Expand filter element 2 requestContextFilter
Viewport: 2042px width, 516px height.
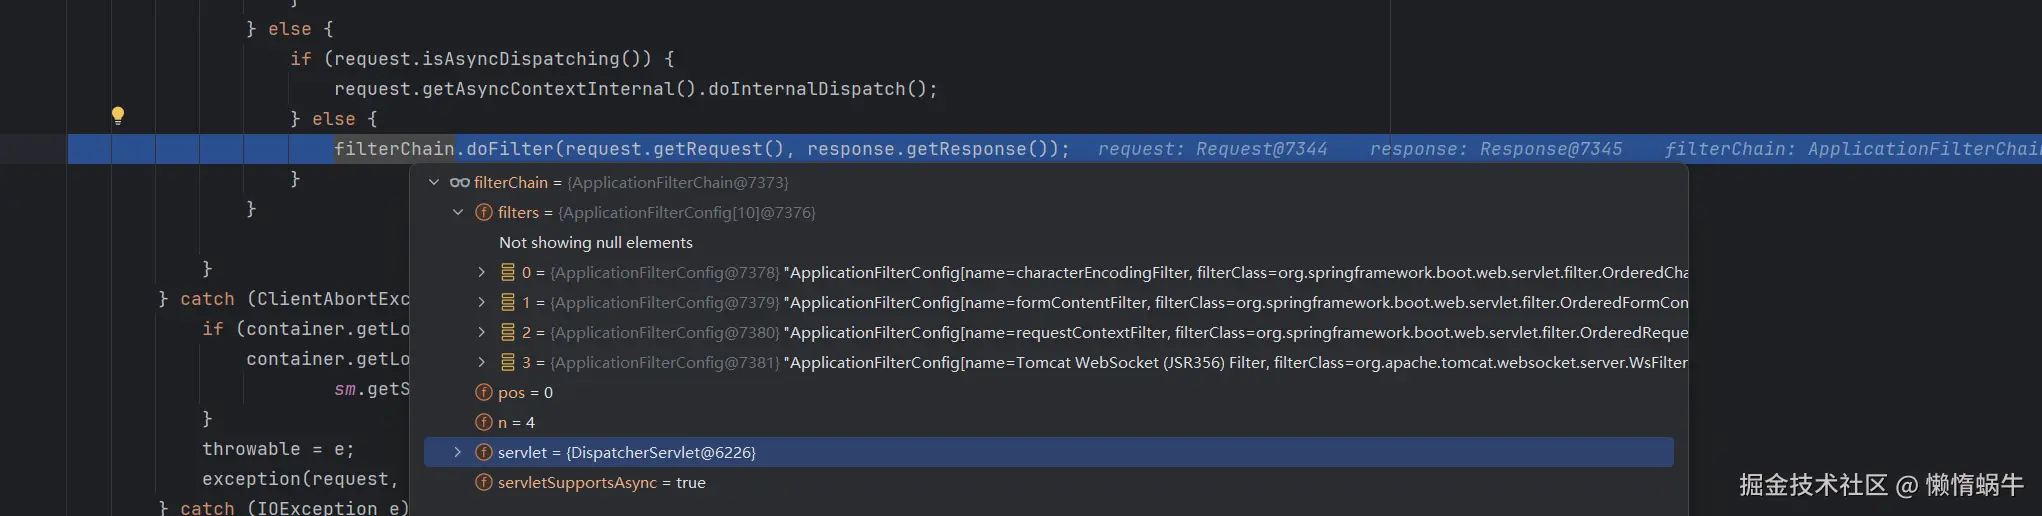(x=482, y=333)
